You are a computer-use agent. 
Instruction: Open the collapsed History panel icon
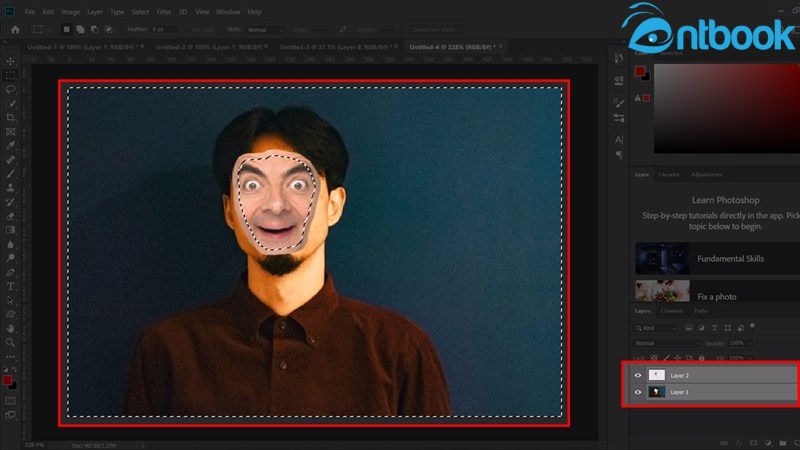click(619, 58)
